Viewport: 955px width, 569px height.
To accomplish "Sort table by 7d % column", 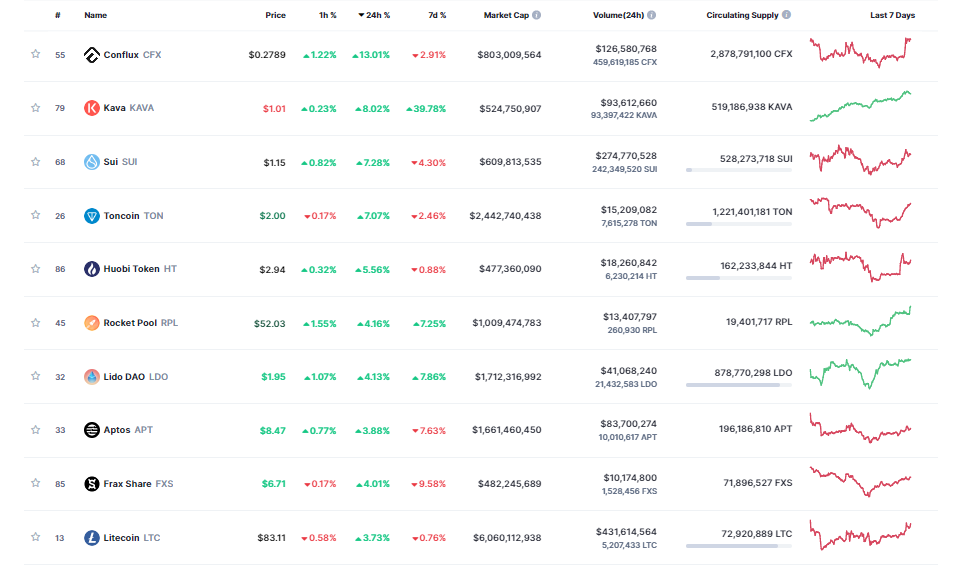I will (x=437, y=15).
